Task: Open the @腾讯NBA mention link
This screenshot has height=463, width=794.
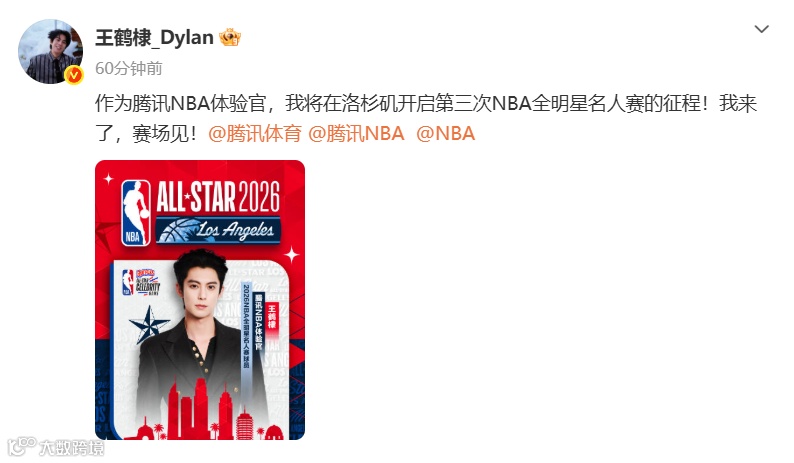Action: tap(356, 134)
